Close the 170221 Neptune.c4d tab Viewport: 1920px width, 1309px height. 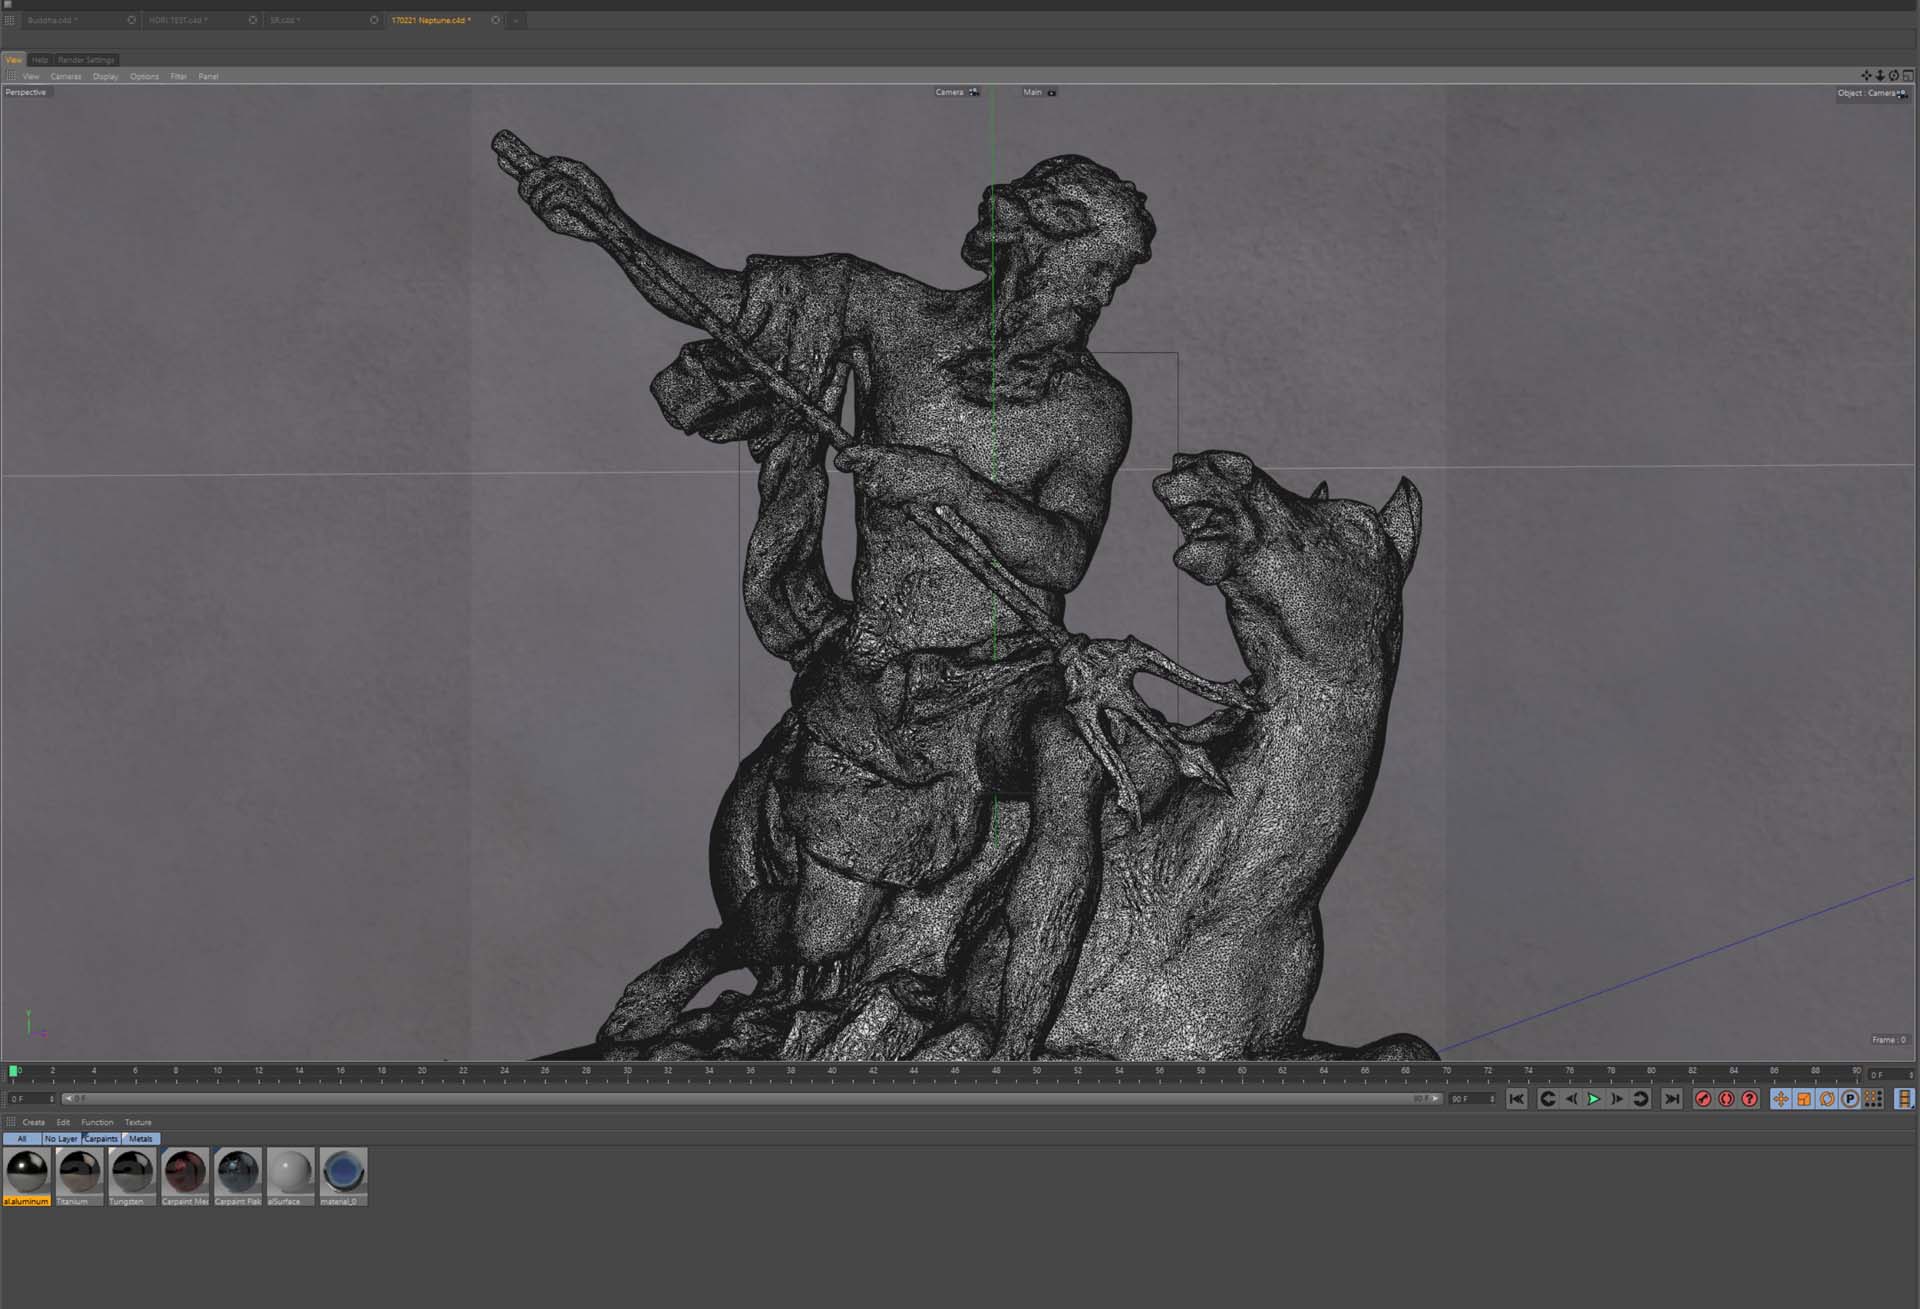(495, 20)
